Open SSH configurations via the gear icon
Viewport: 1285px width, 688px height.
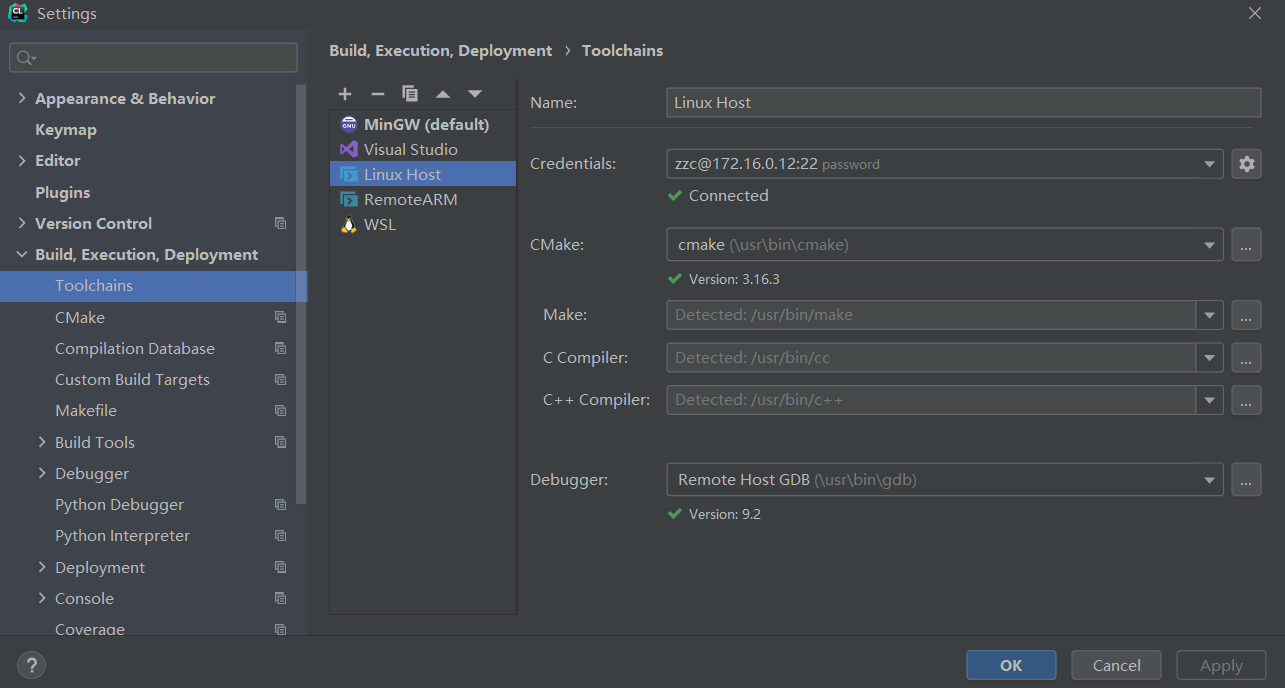1246,164
